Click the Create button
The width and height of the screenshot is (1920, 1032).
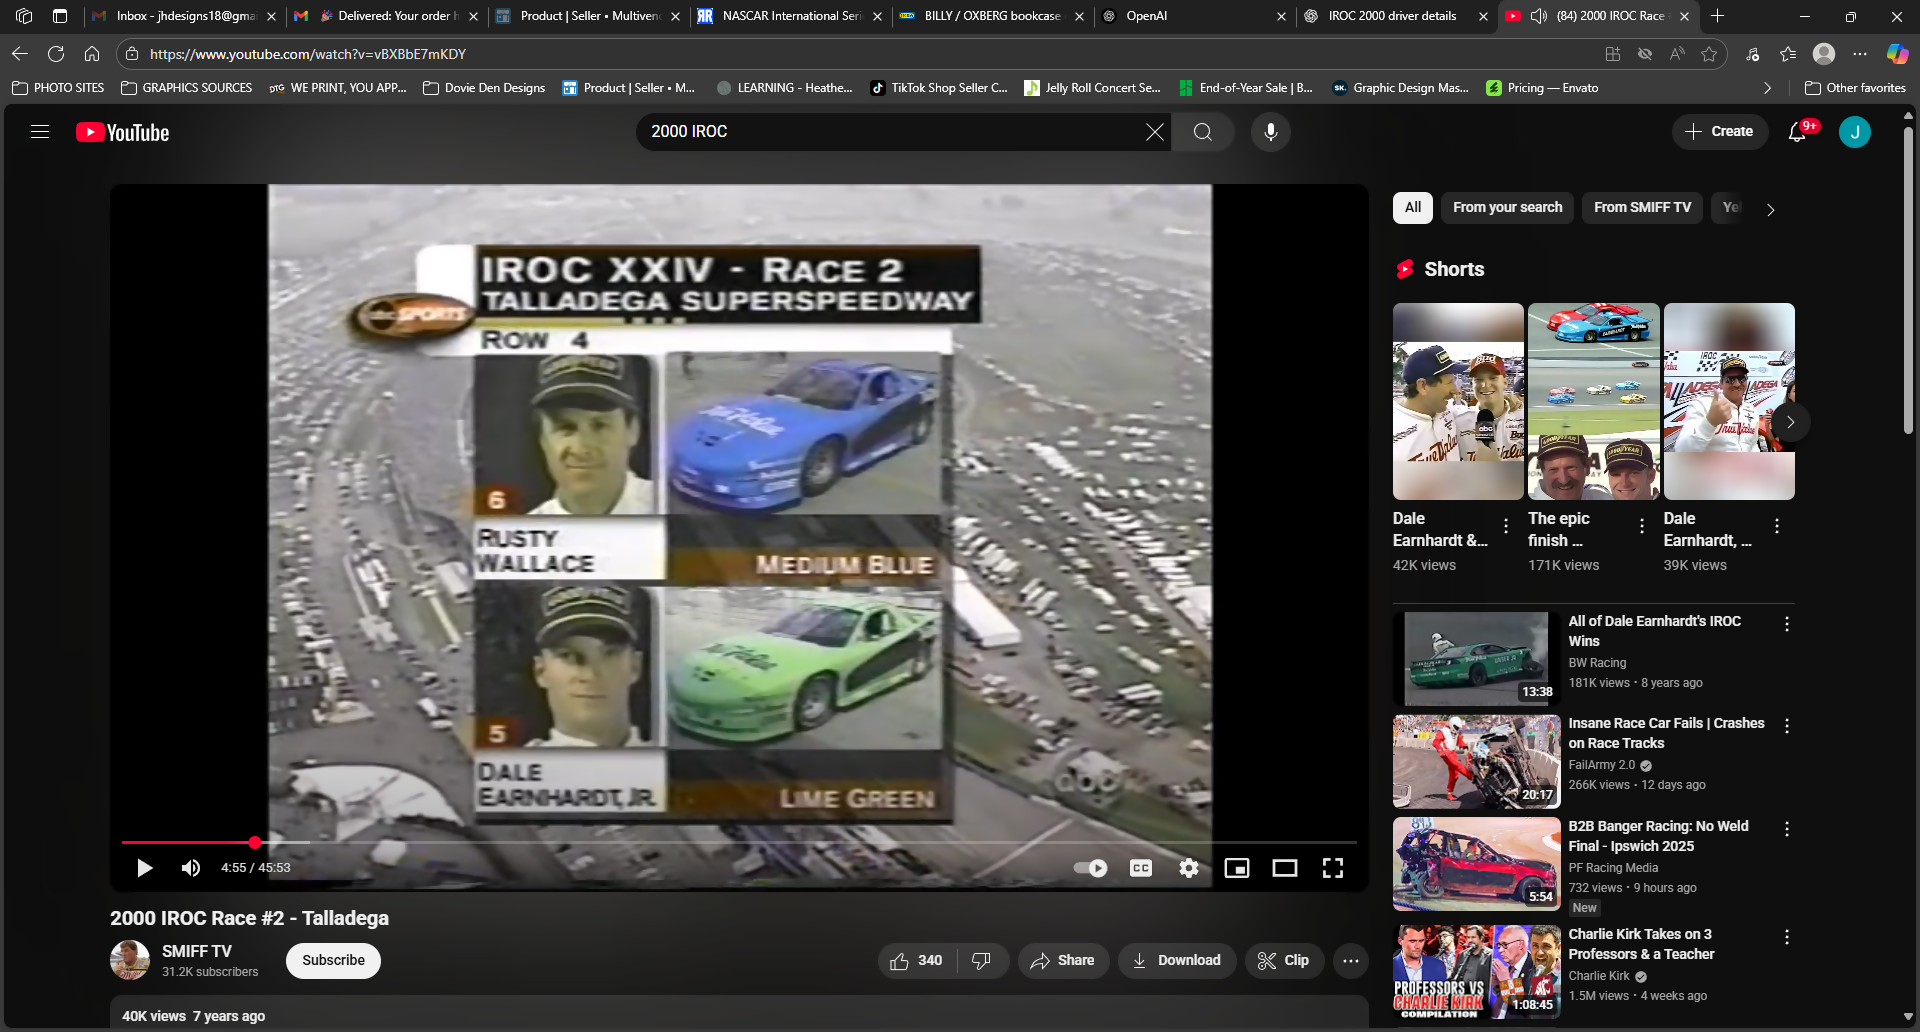pos(1718,132)
